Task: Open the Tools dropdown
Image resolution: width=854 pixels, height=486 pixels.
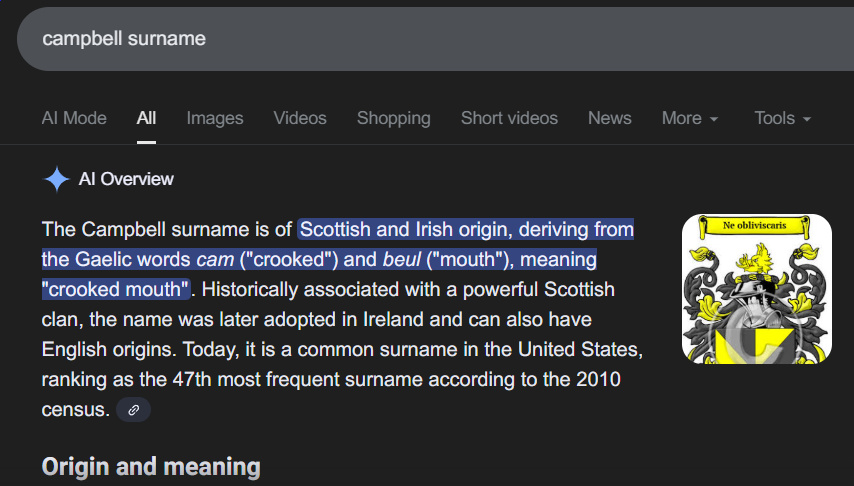Action: pos(782,118)
